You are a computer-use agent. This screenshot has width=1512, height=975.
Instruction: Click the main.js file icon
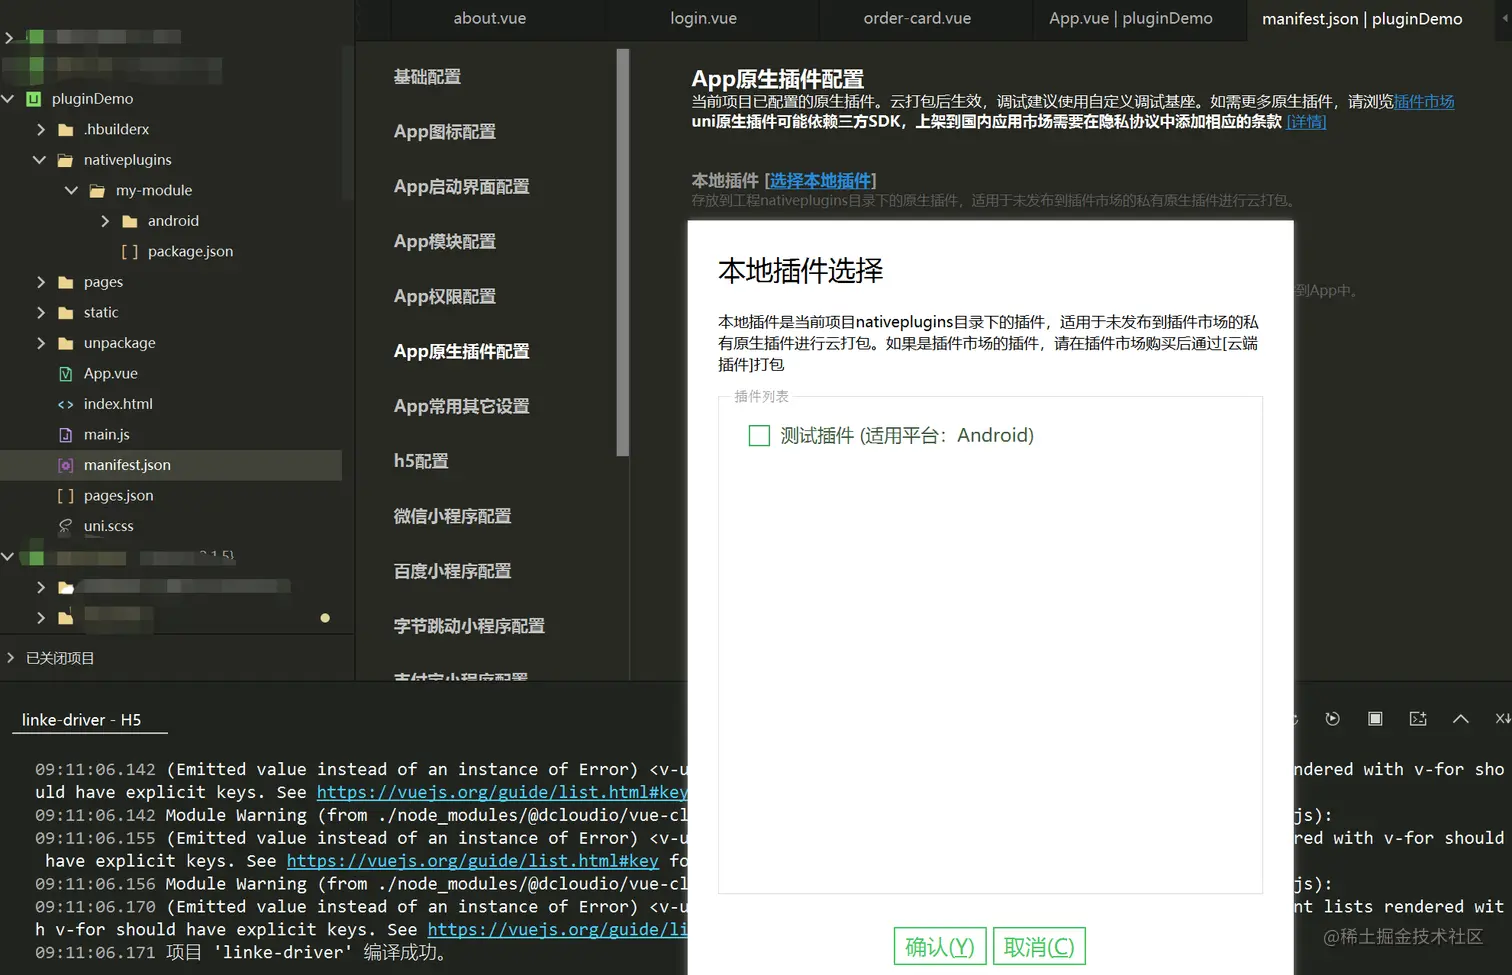[x=66, y=435]
